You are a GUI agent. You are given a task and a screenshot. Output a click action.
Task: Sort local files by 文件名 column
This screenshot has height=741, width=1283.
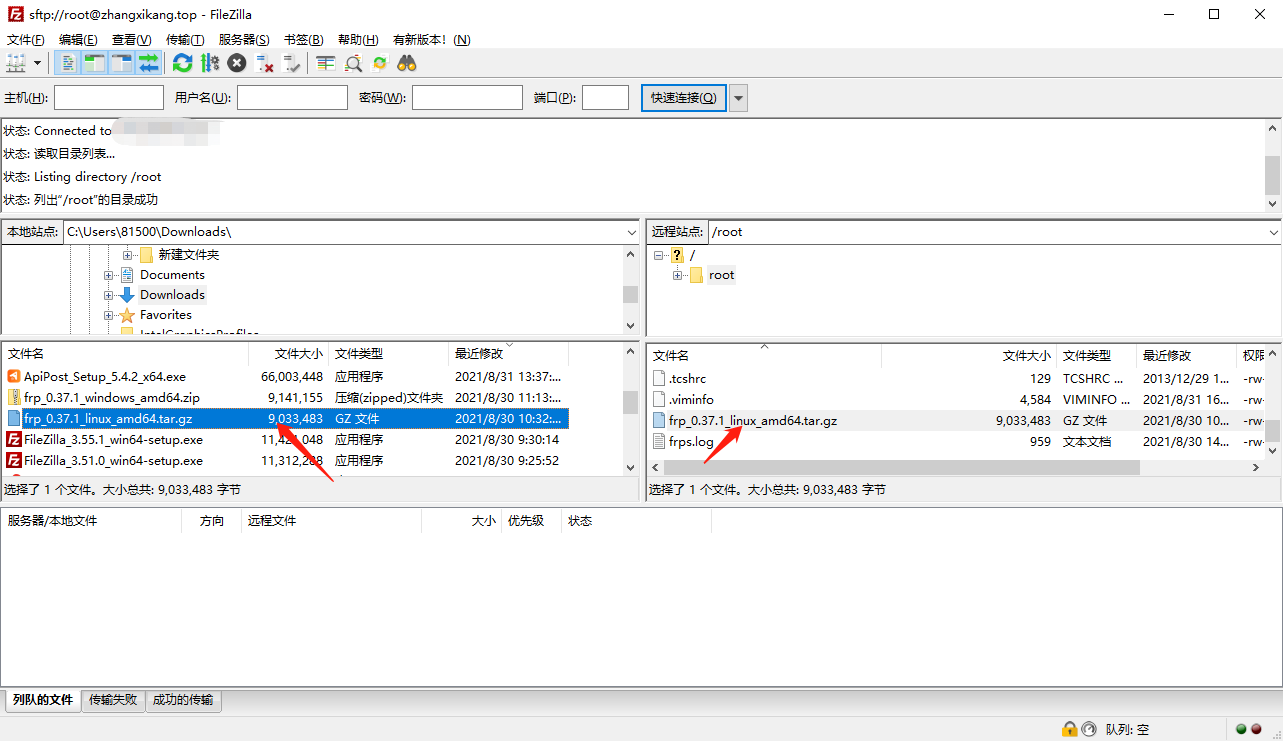coord(126,354)
